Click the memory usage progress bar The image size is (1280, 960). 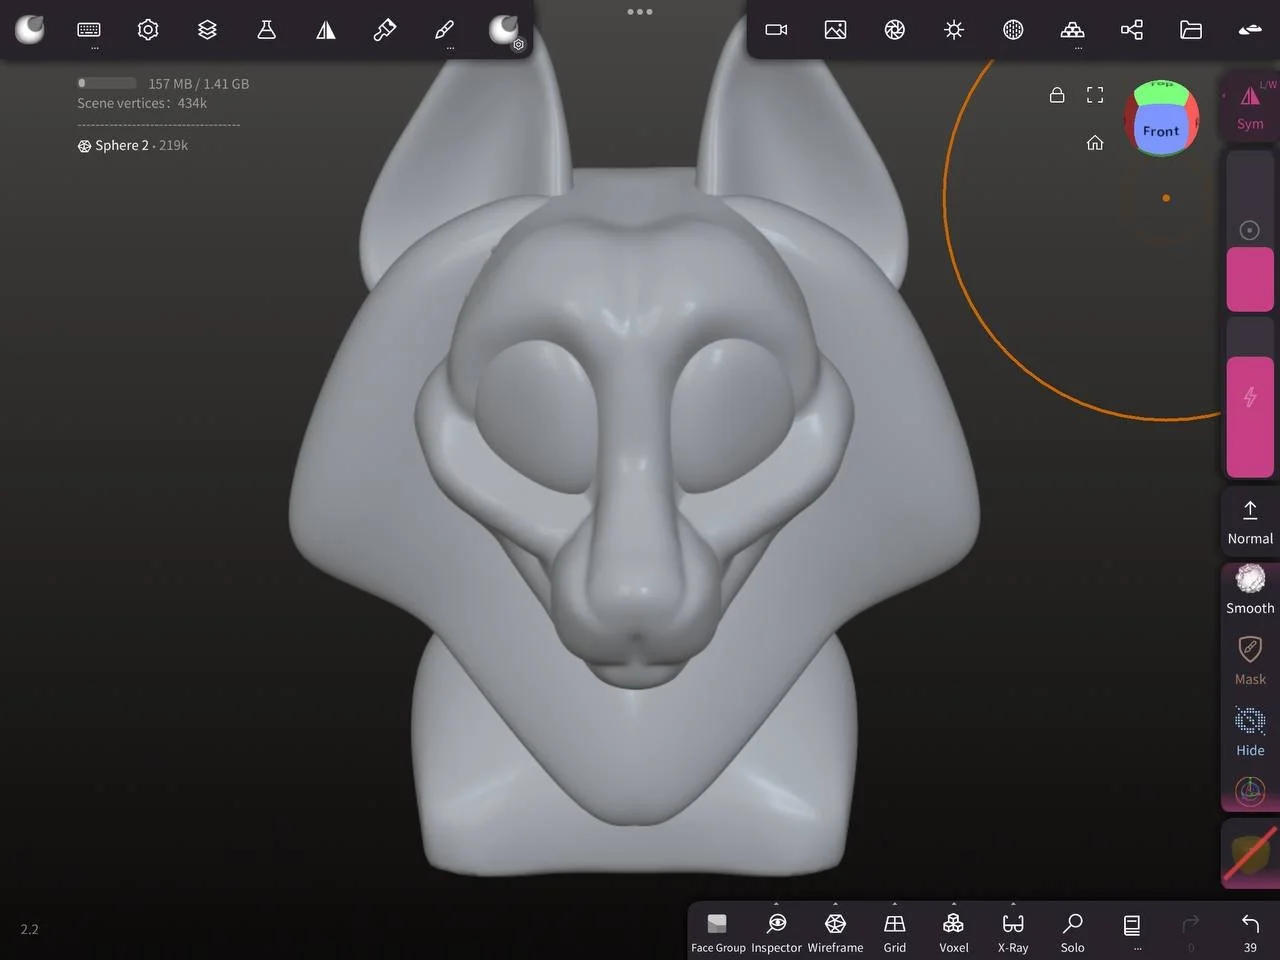coord(107,83)
